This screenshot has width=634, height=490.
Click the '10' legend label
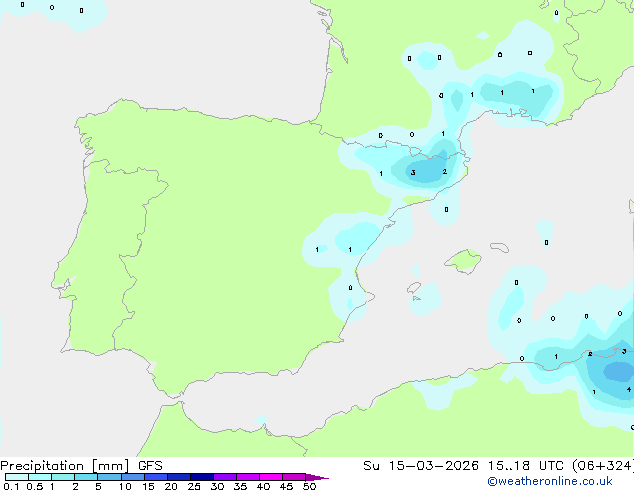tap(125, 486)
